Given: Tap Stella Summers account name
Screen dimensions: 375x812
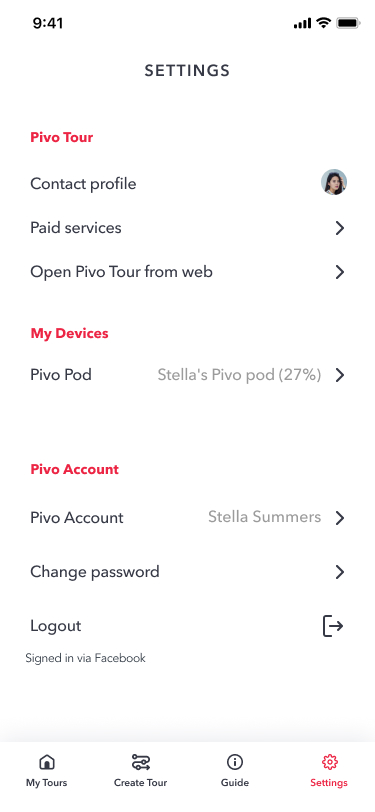Looking at the screenshot, I should 265,517.
